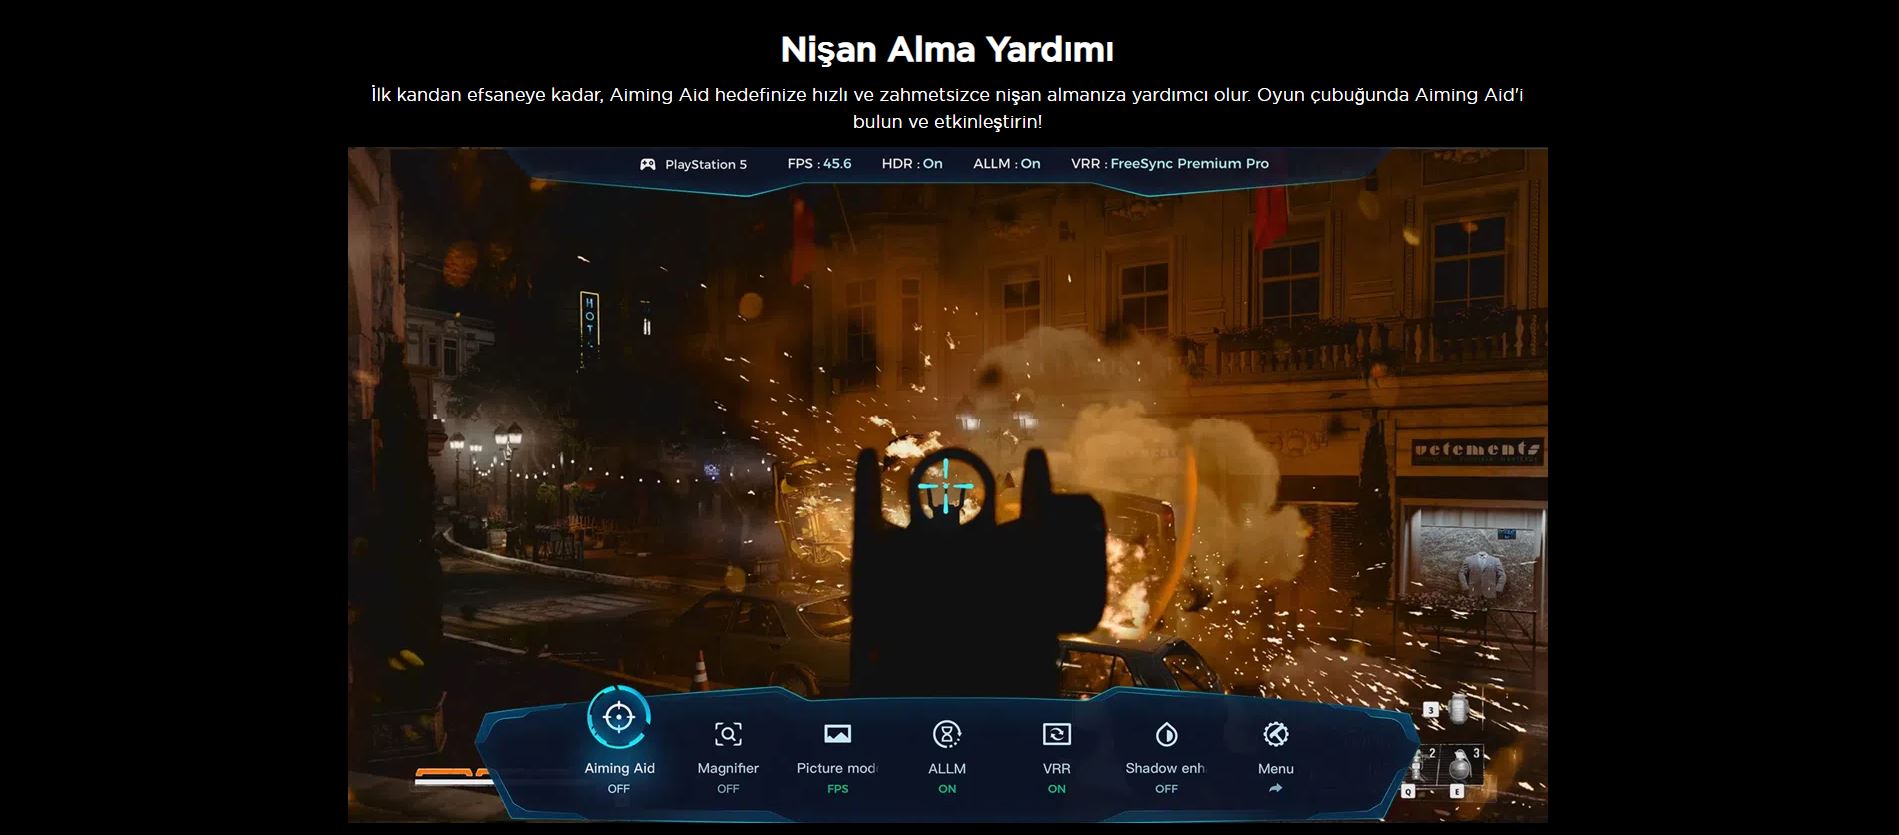Toggle ALLM ON status
The width and height of the screenshot is (1899, 835).
click(947, 789)
